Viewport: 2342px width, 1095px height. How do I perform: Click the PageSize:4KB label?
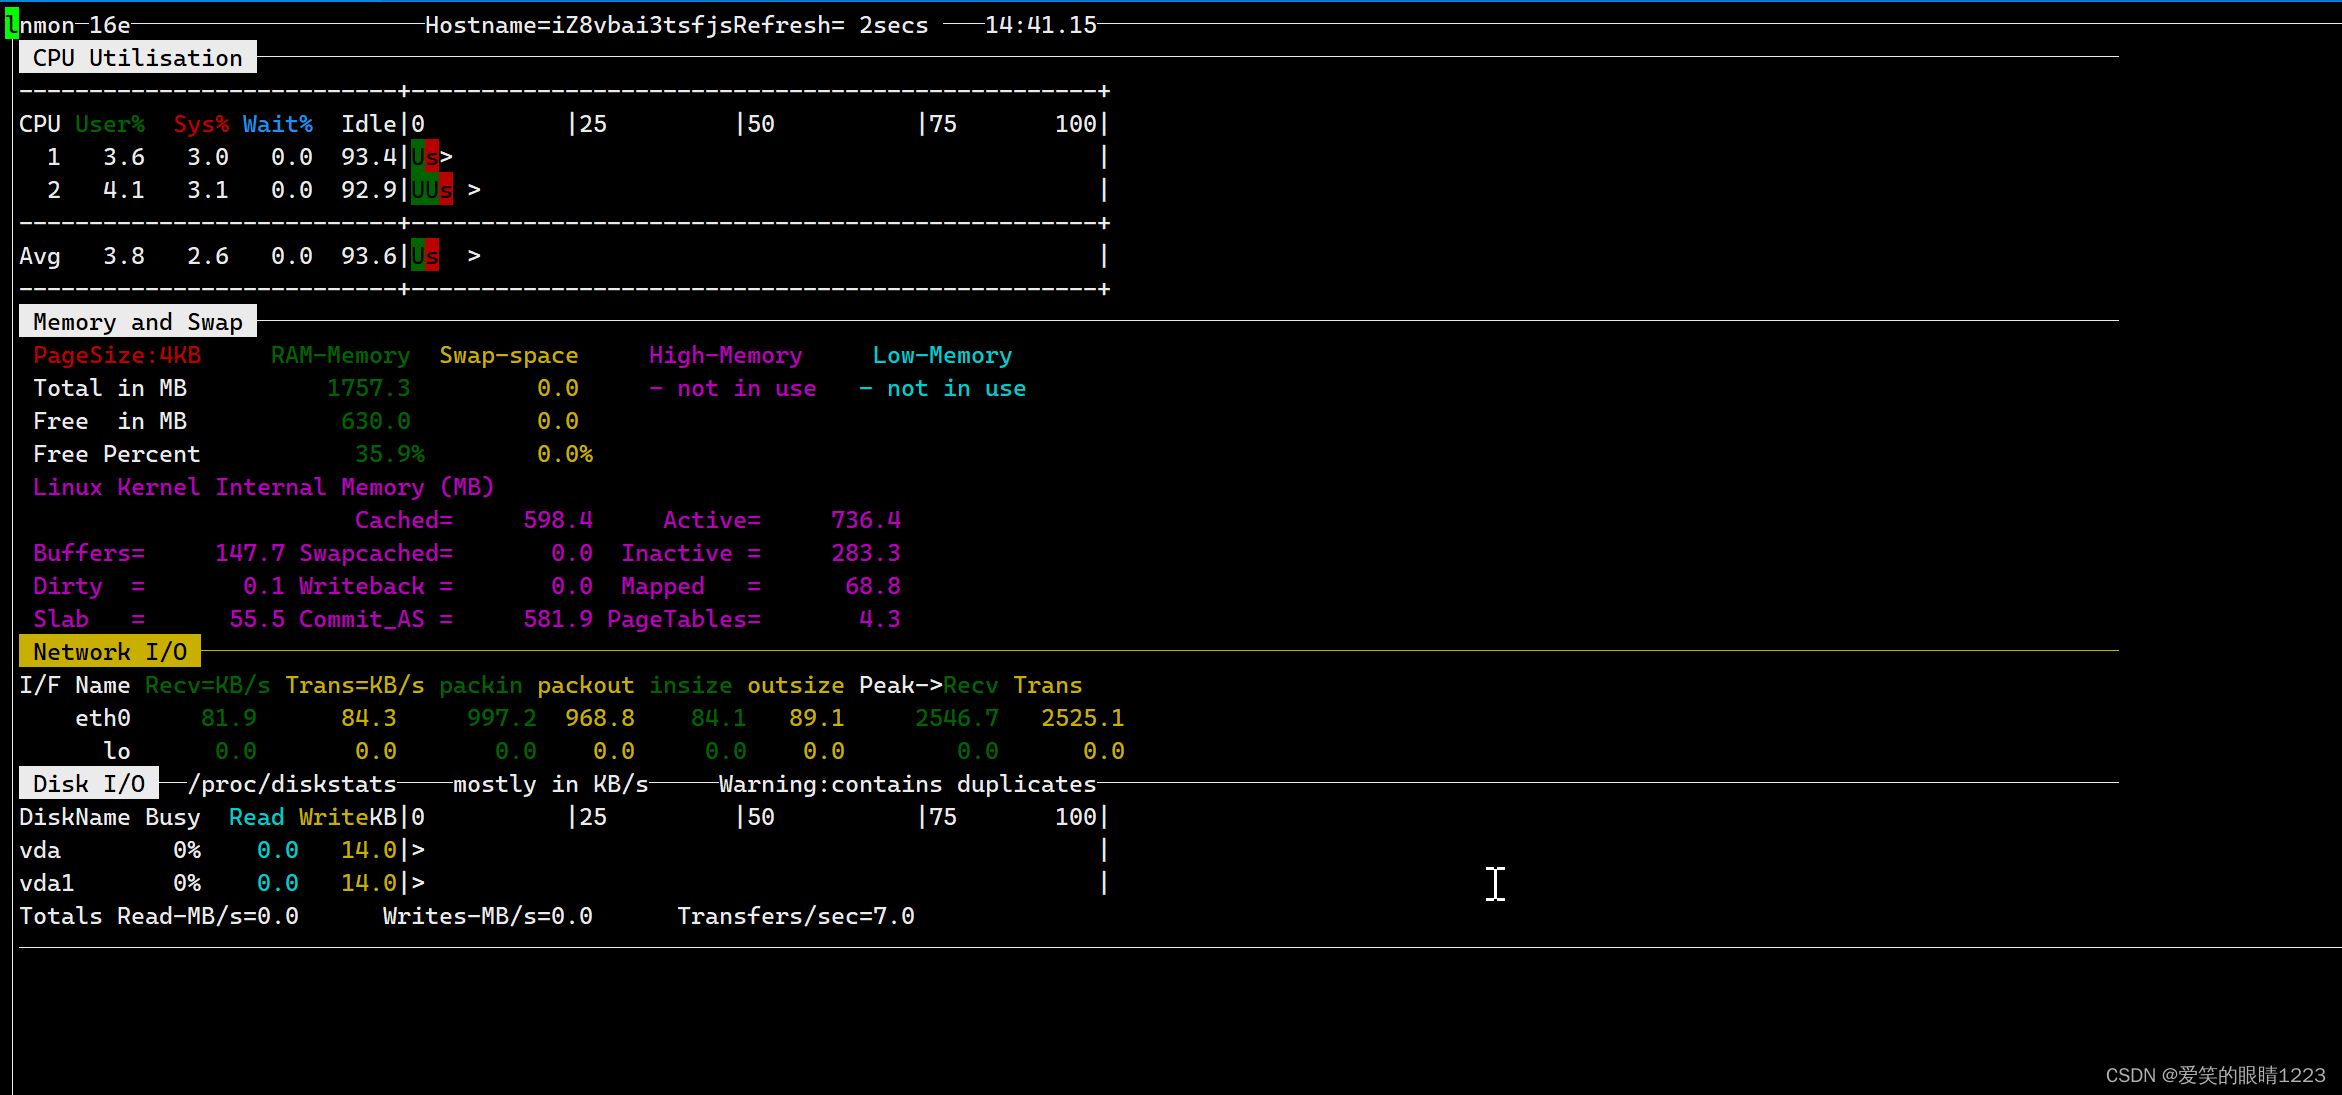coord(117,355)
